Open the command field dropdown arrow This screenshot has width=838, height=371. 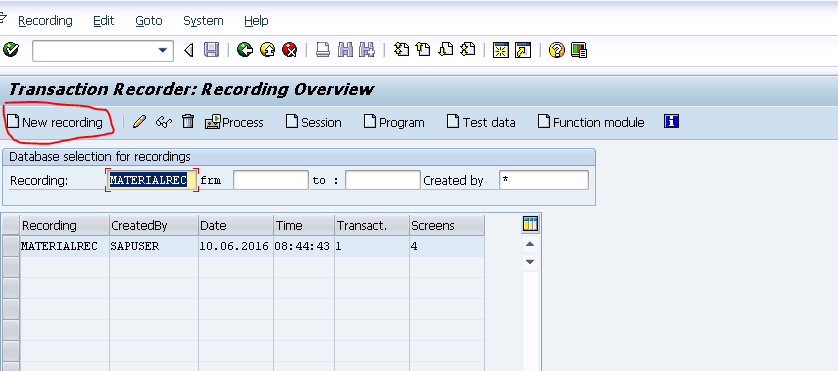click(162, 51)
